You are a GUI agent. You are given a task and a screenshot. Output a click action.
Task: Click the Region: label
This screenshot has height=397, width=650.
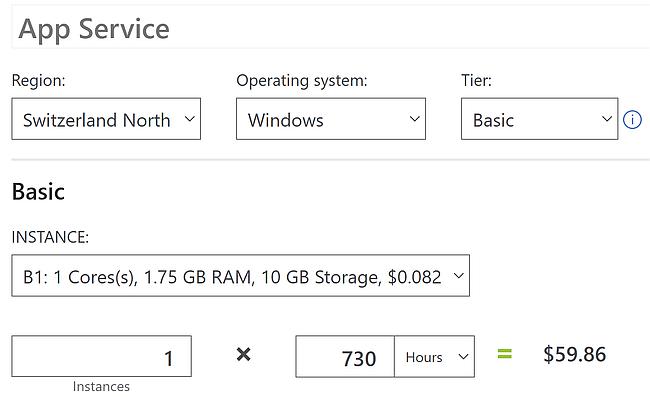pyautogui.click(x=39, y=80)
